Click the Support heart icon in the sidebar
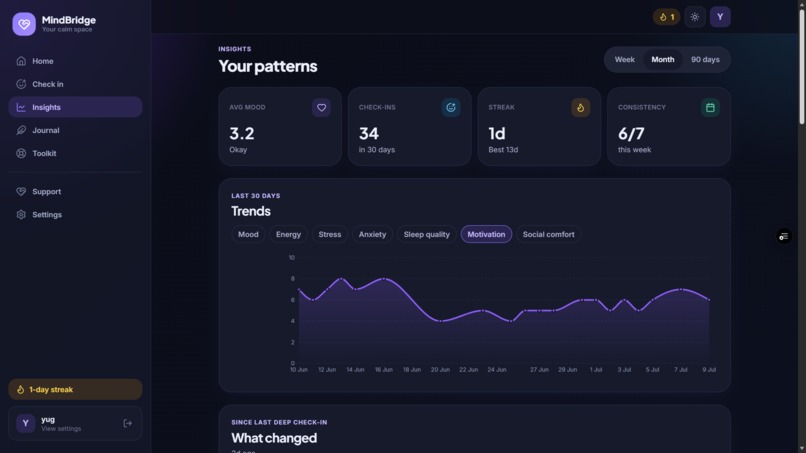The height and width of the screenshot is (453, 806). 21,192
